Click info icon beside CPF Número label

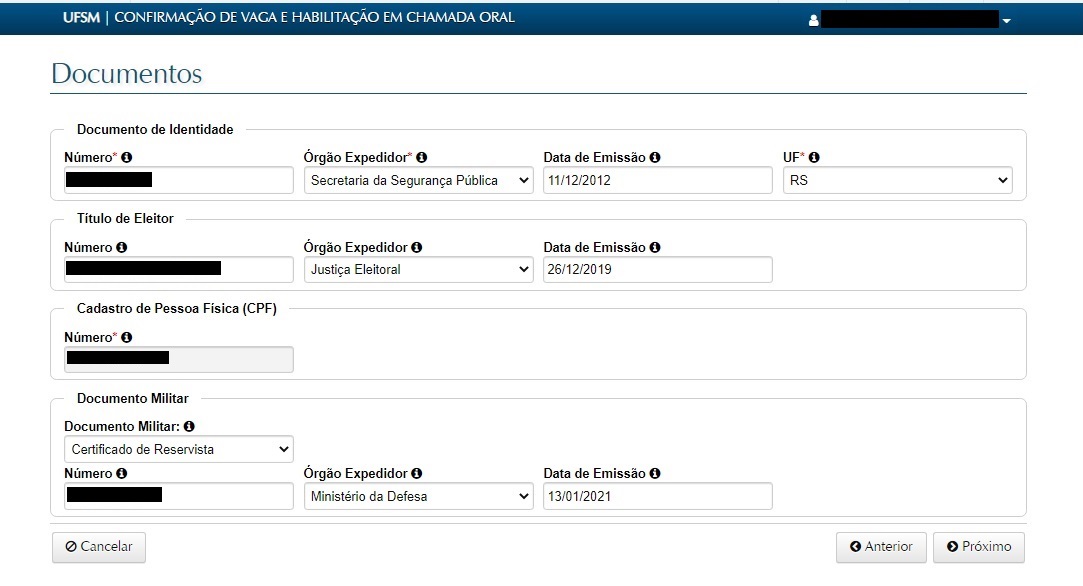coord(127,338)
